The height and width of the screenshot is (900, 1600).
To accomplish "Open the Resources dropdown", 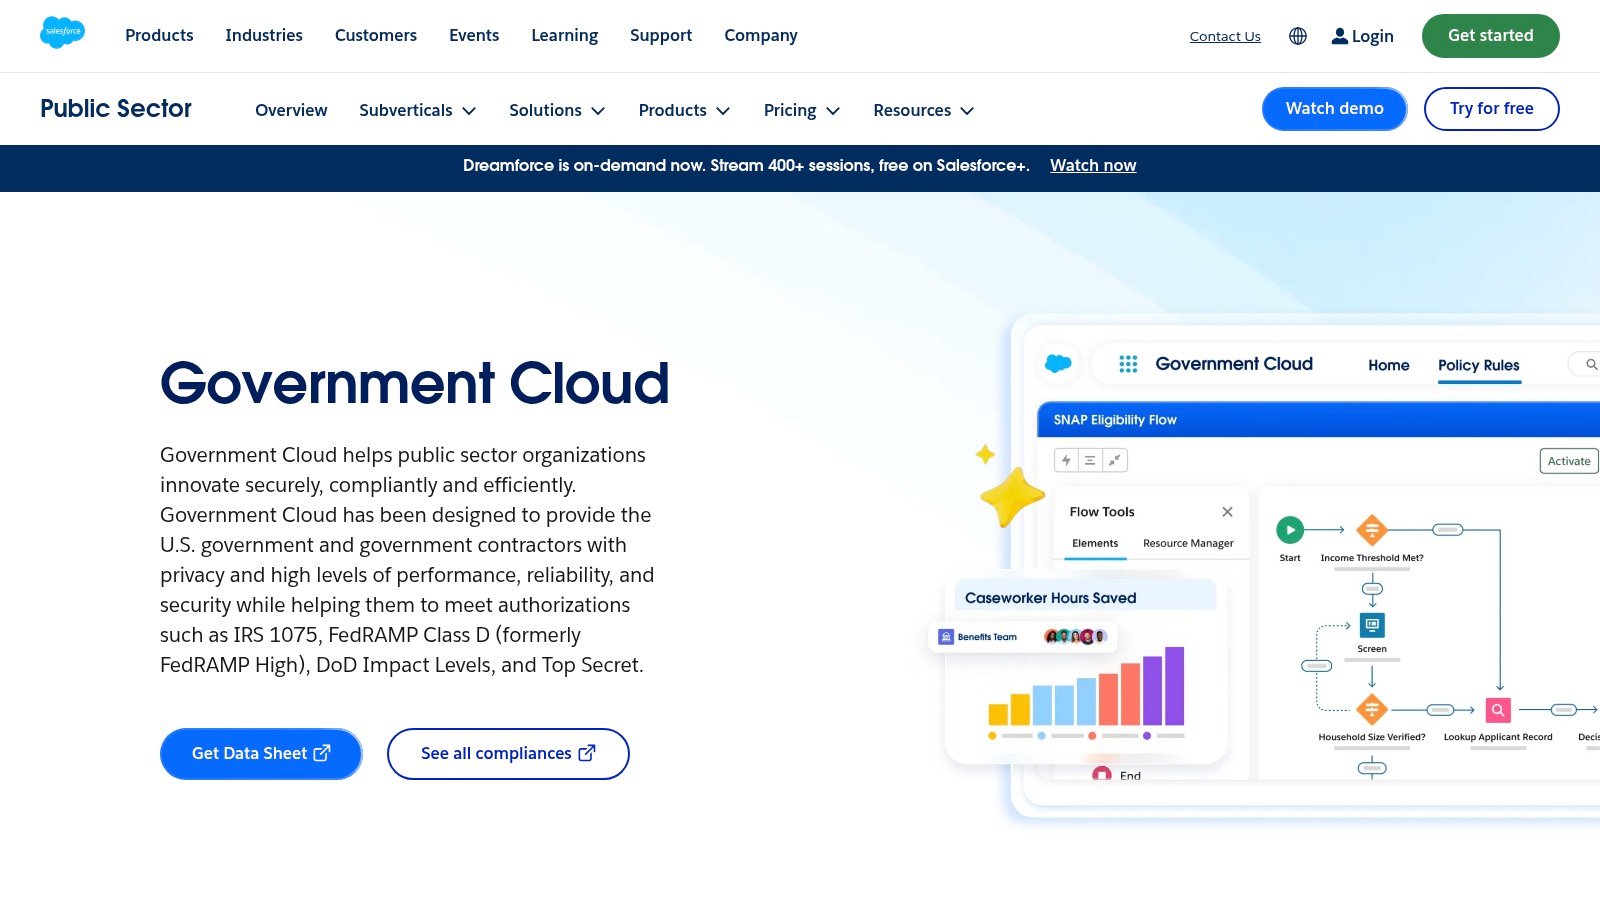I will [x=924, y=110].
